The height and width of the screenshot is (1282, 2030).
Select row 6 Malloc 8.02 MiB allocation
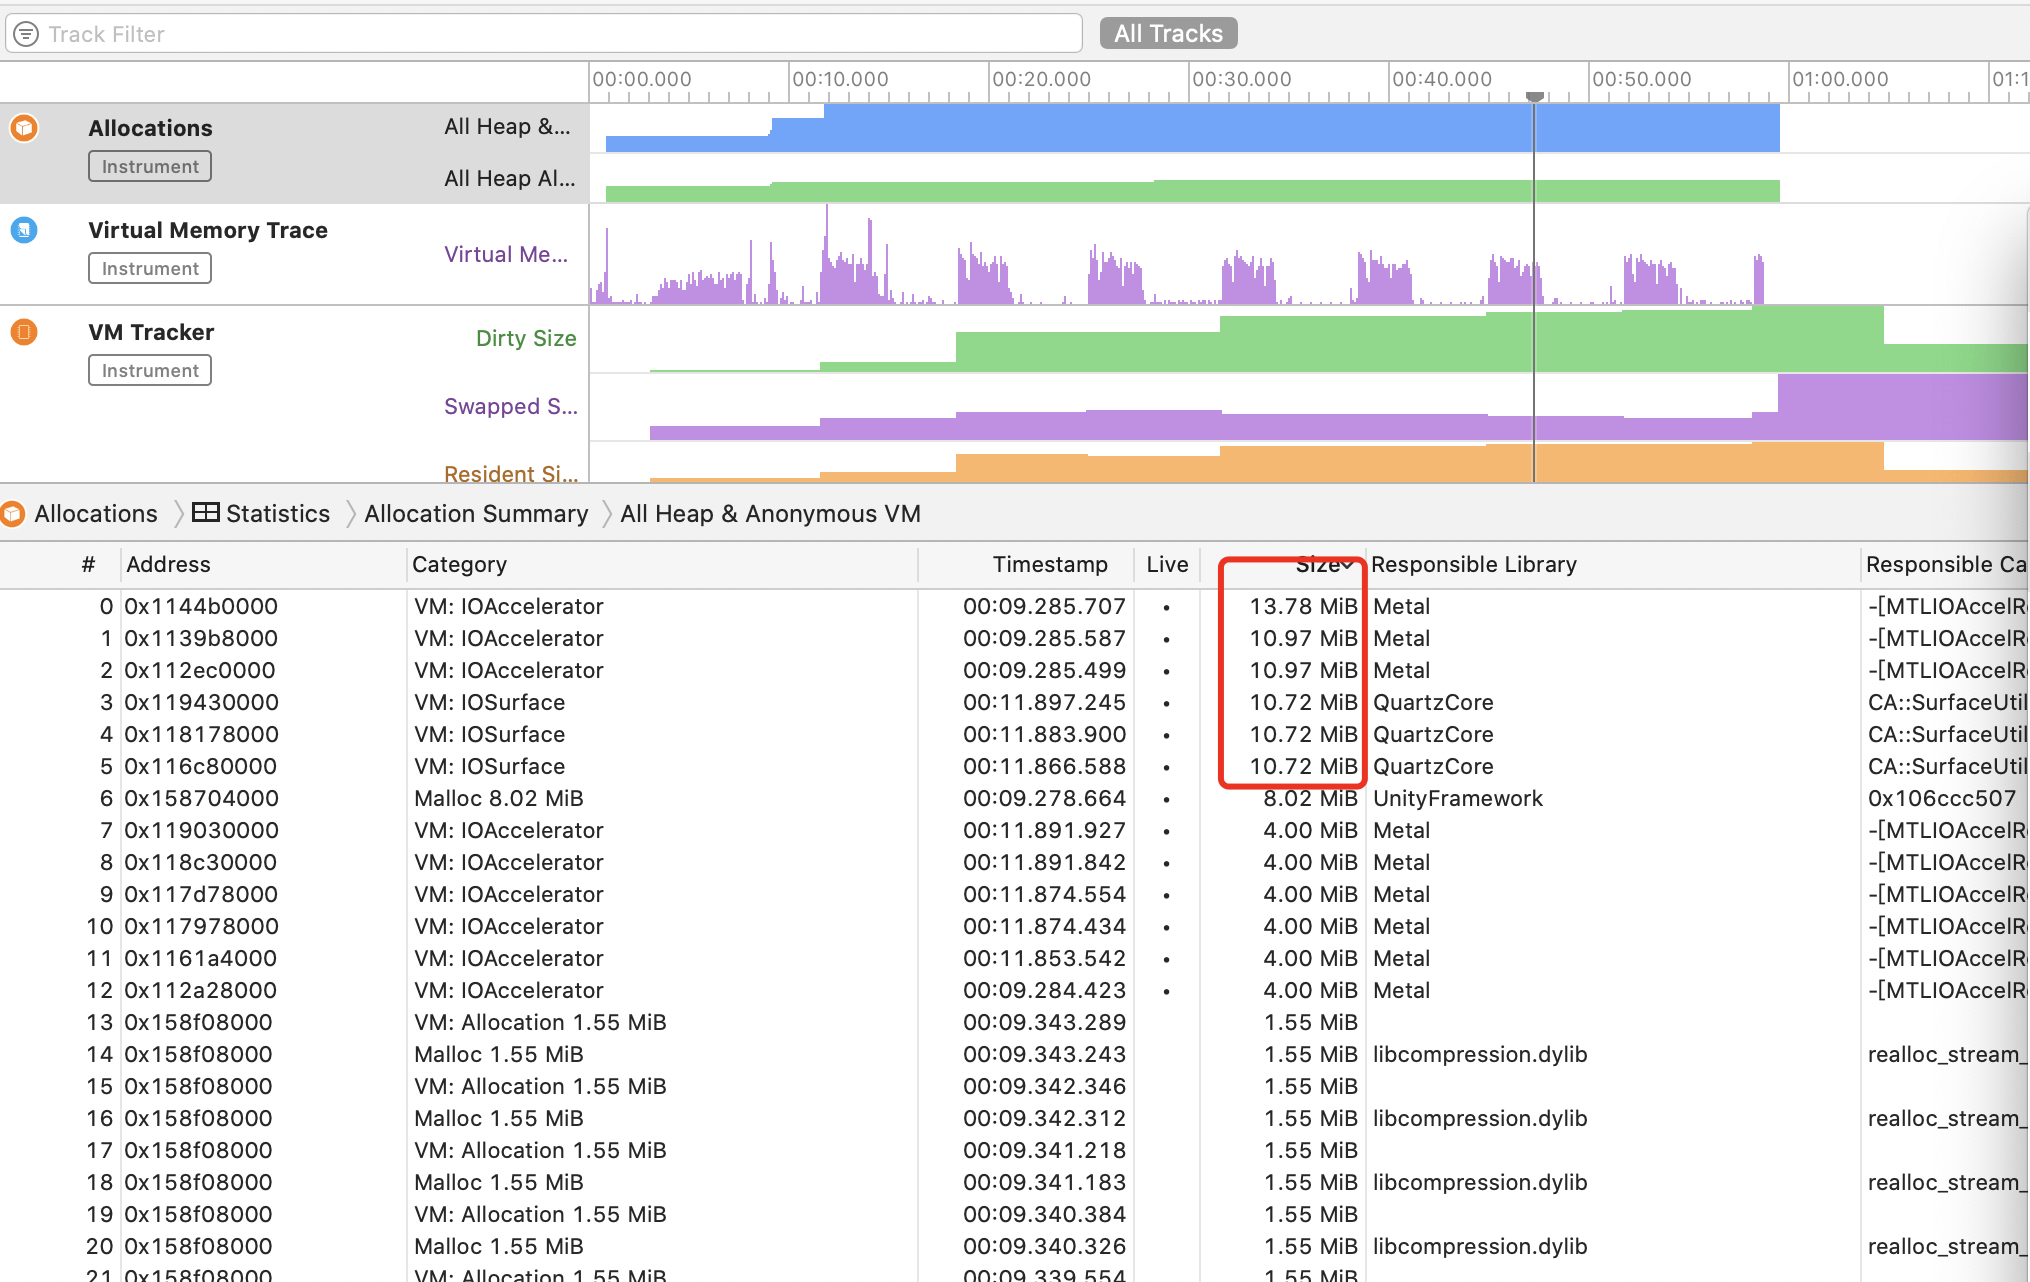point(498,799)
